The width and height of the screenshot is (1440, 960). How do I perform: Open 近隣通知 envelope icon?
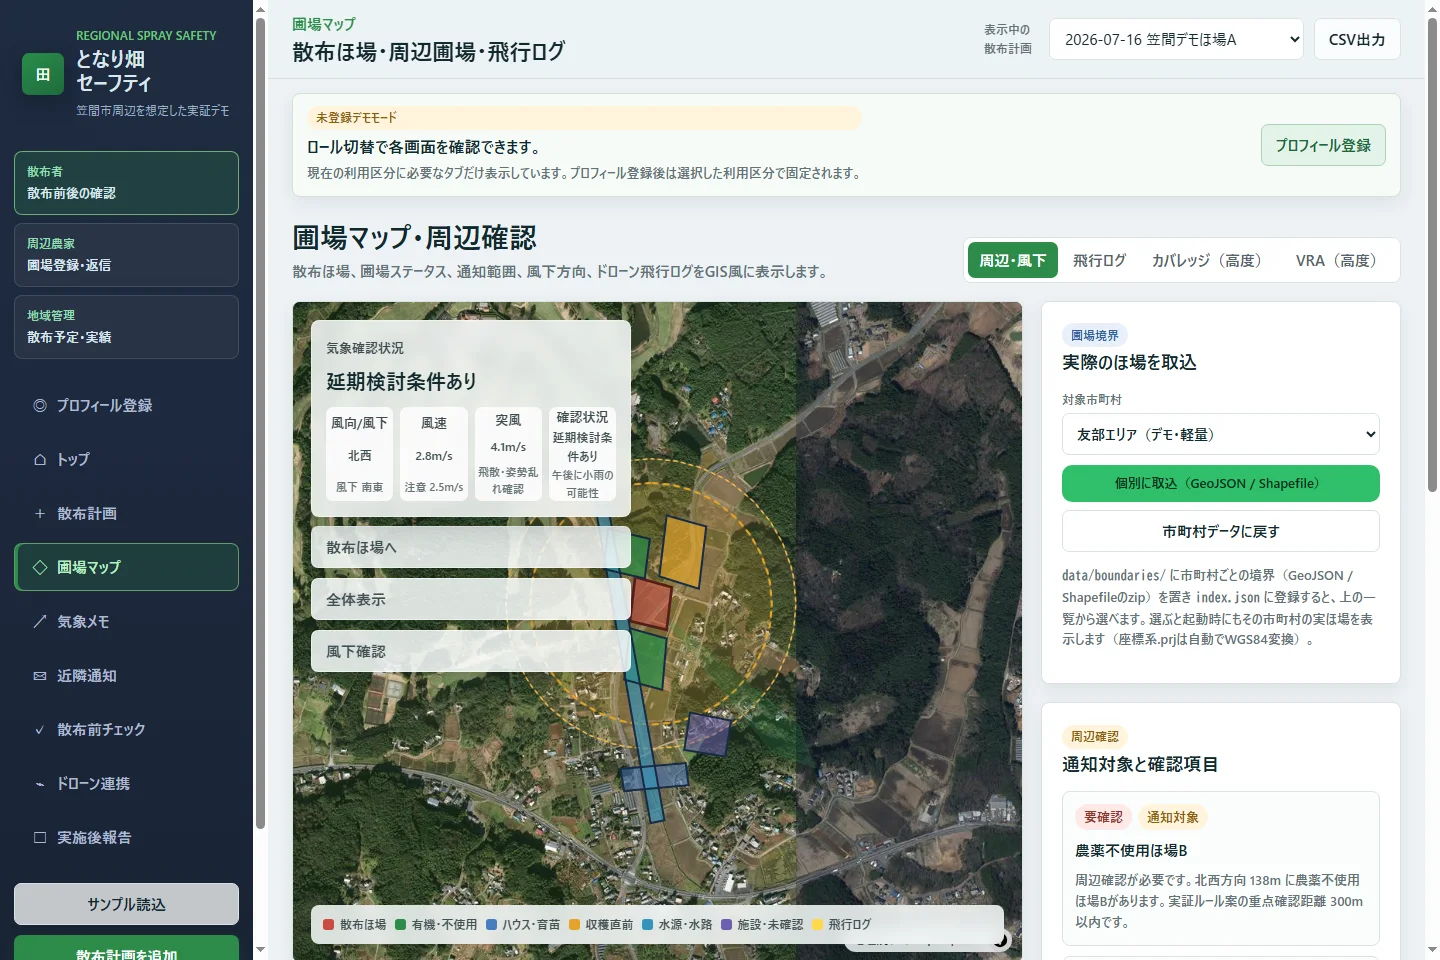[x=40, y=675]
